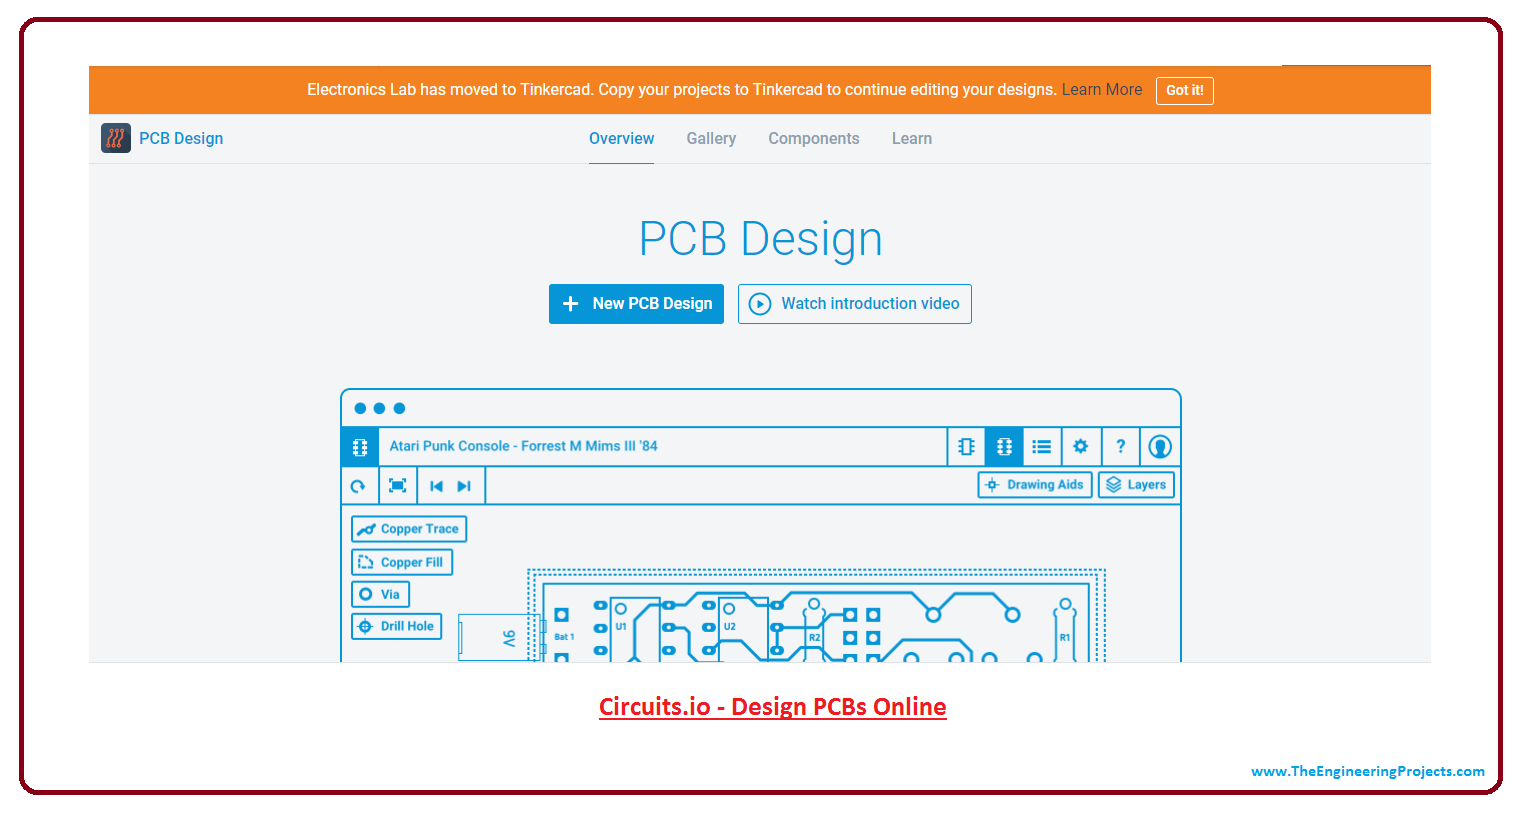The image size is (1518, 816).
Task: Open the Circuits.io Design PCBs Online link
Action: click(773, 707)
